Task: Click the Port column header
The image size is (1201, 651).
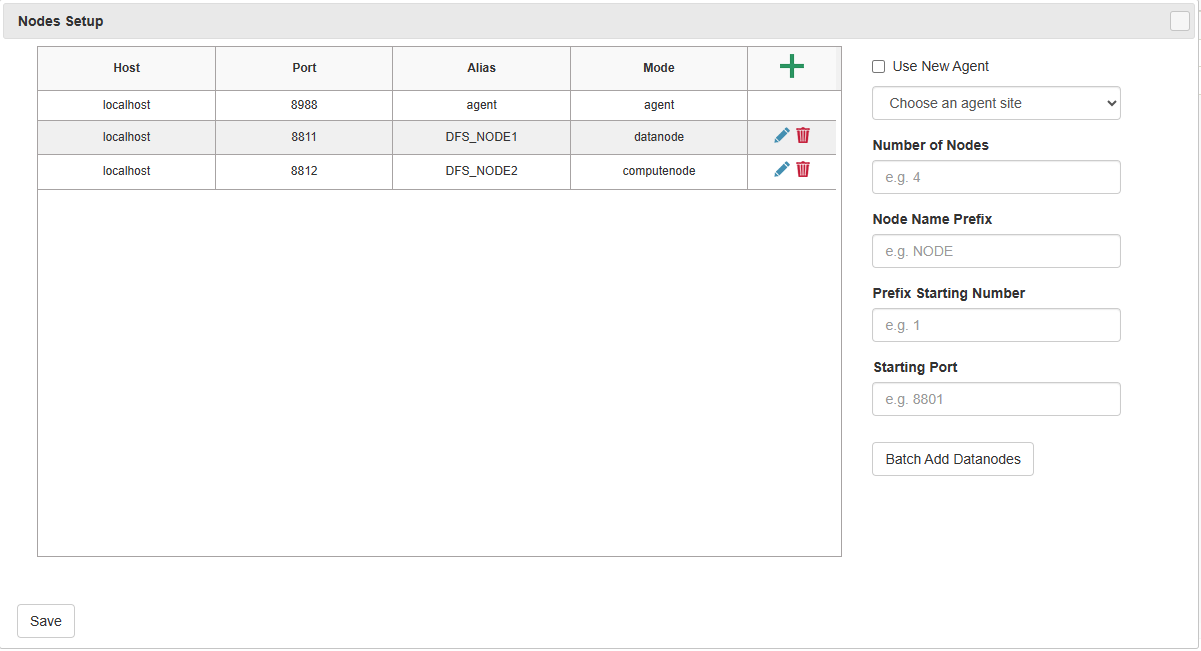Action: point(304,68)
